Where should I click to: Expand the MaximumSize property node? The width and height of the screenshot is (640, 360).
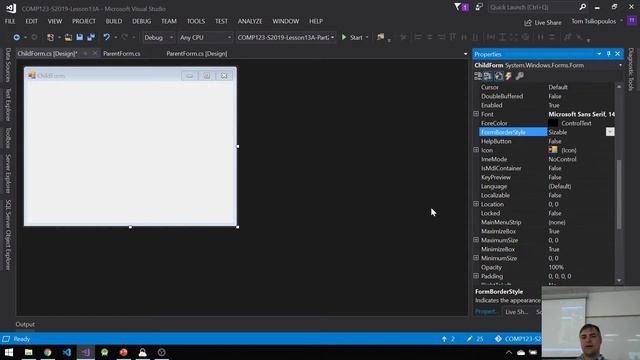pyautogui.click(x=476, y=240)
